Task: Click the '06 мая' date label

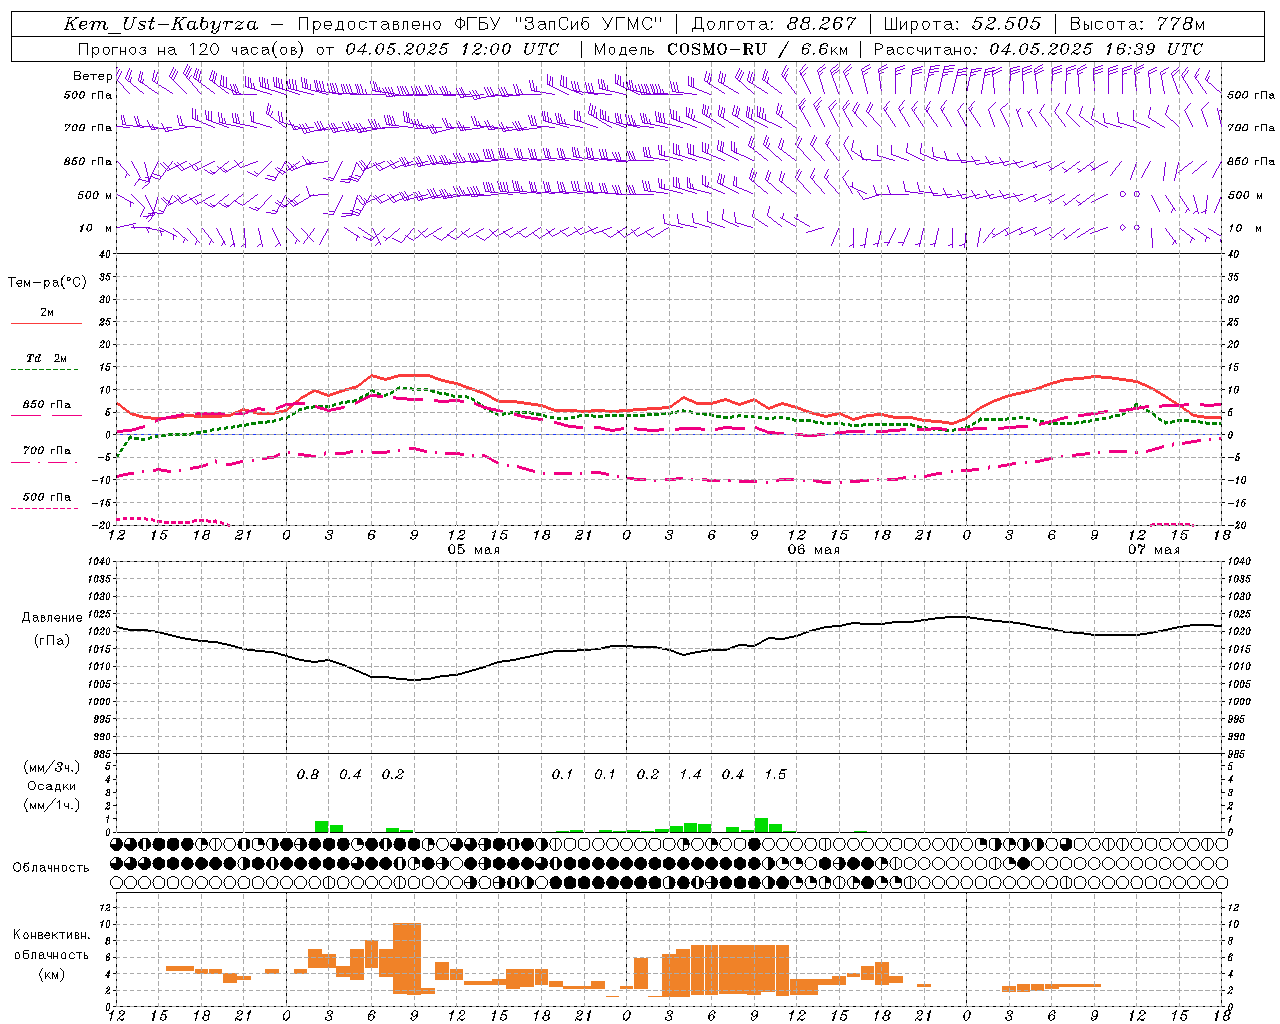Action: 813,550
